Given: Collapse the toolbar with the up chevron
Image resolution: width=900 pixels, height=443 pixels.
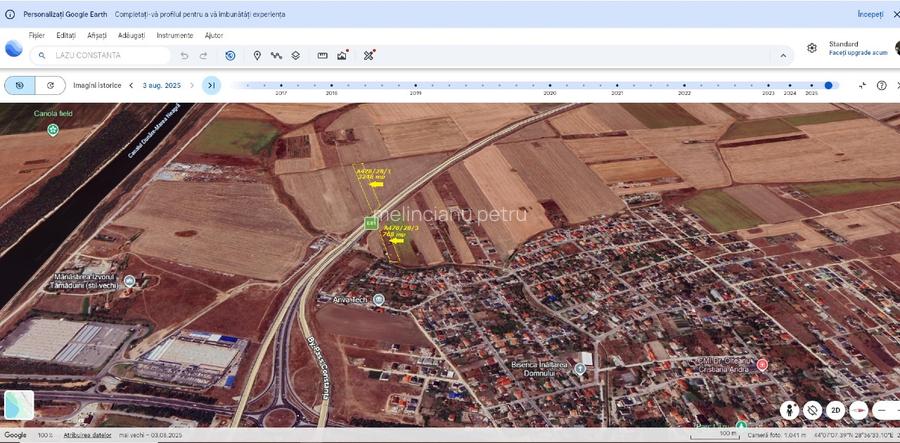Looking at the screenshot, I should pyautogui.click(x=783, y=56).
